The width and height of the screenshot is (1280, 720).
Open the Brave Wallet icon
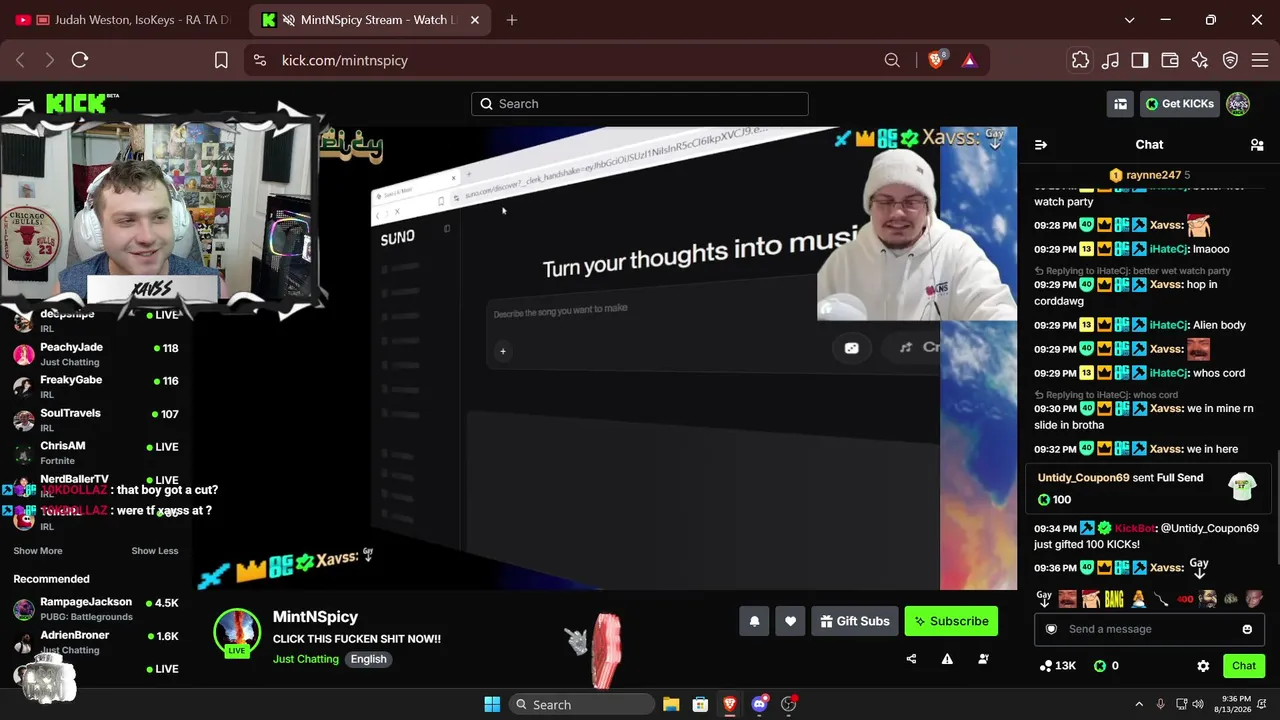coord(1170,60)
